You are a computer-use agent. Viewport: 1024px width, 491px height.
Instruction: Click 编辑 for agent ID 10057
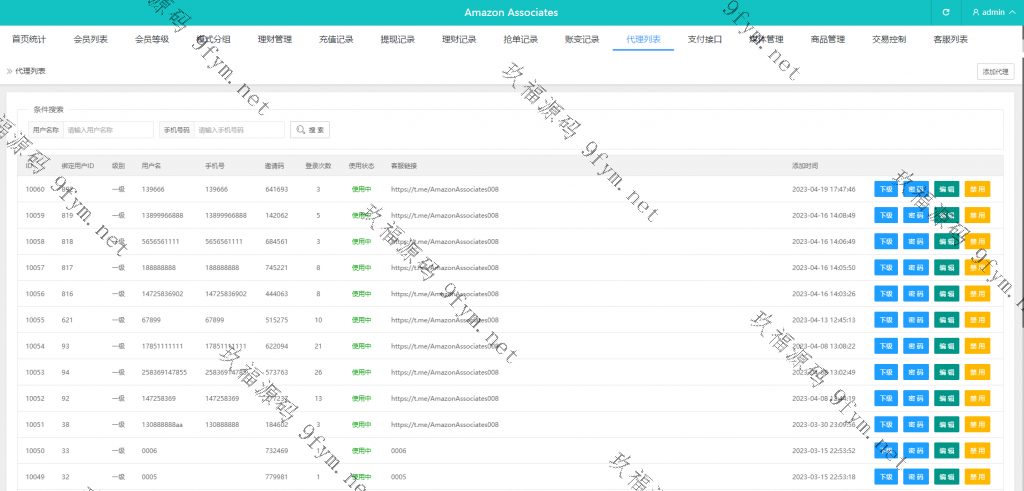[946, 267]
